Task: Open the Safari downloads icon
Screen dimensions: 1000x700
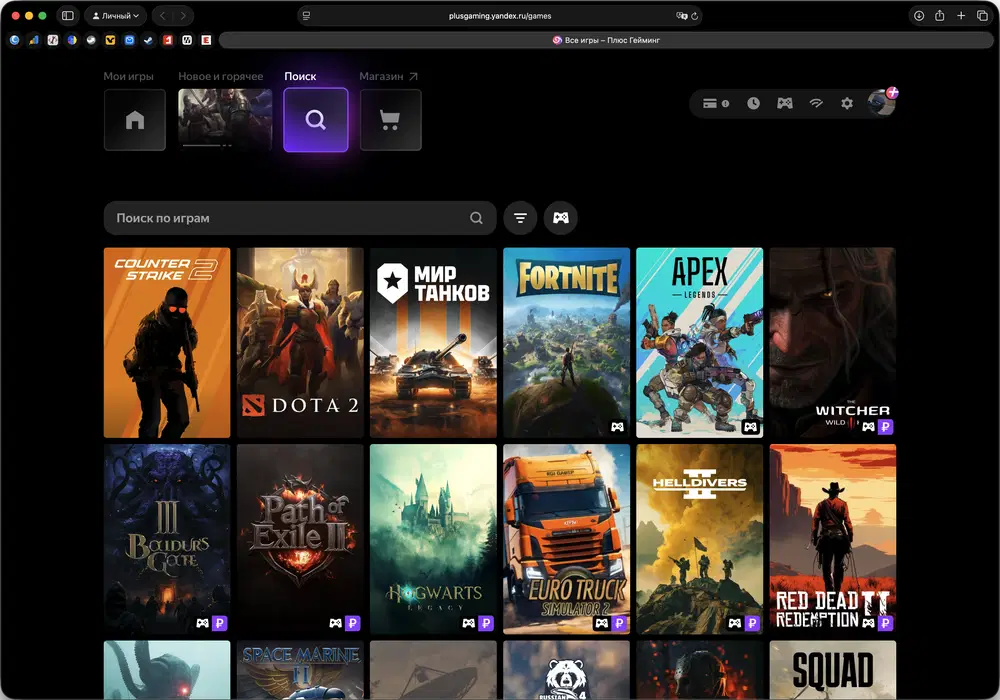Action: click(919, 15)
